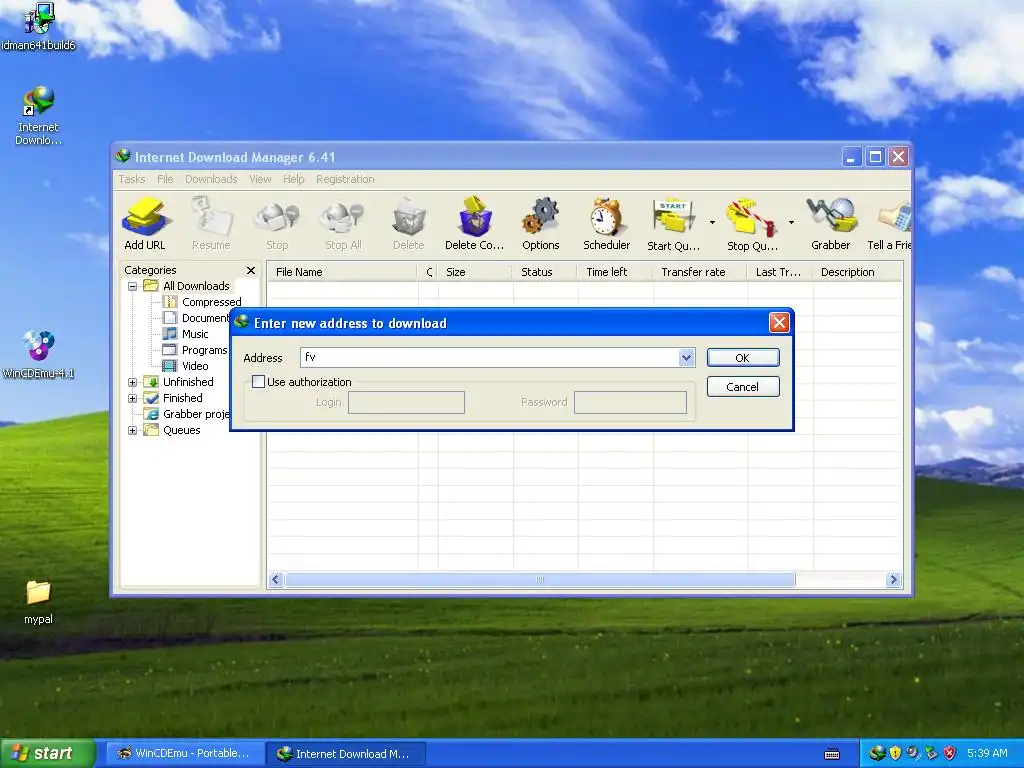Open the Stop Queue dropdown arrow

pyautogui.click(x=791, y=223)
